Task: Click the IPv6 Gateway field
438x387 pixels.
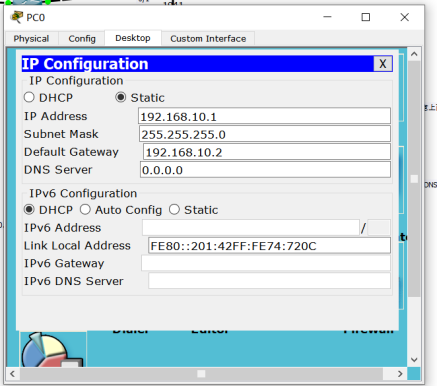Action: tap(266, 263)
